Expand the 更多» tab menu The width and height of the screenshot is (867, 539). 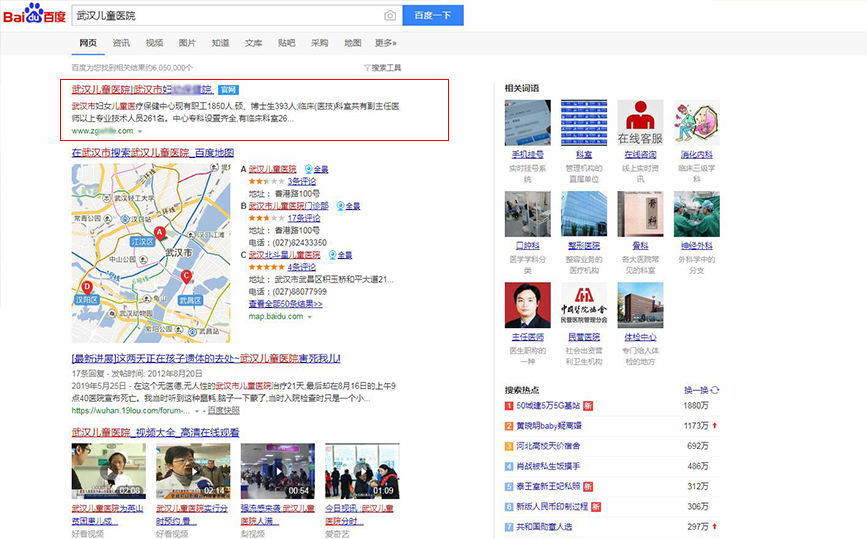pyautogui.click(x=385, y=43)
